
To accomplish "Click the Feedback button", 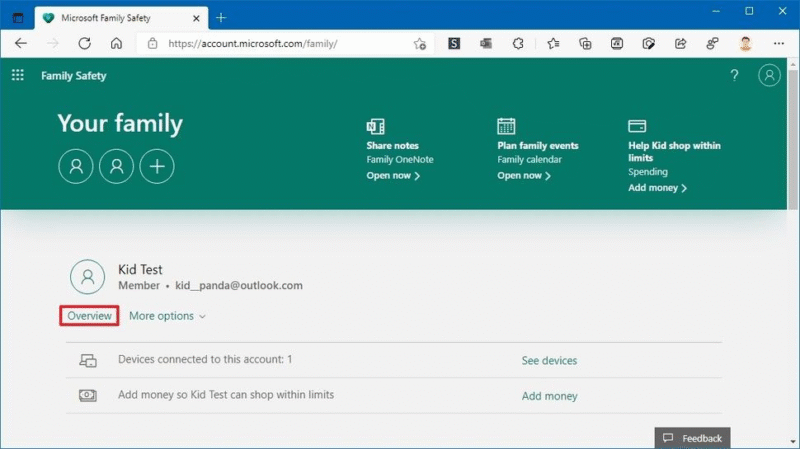I will click(692, 438).
